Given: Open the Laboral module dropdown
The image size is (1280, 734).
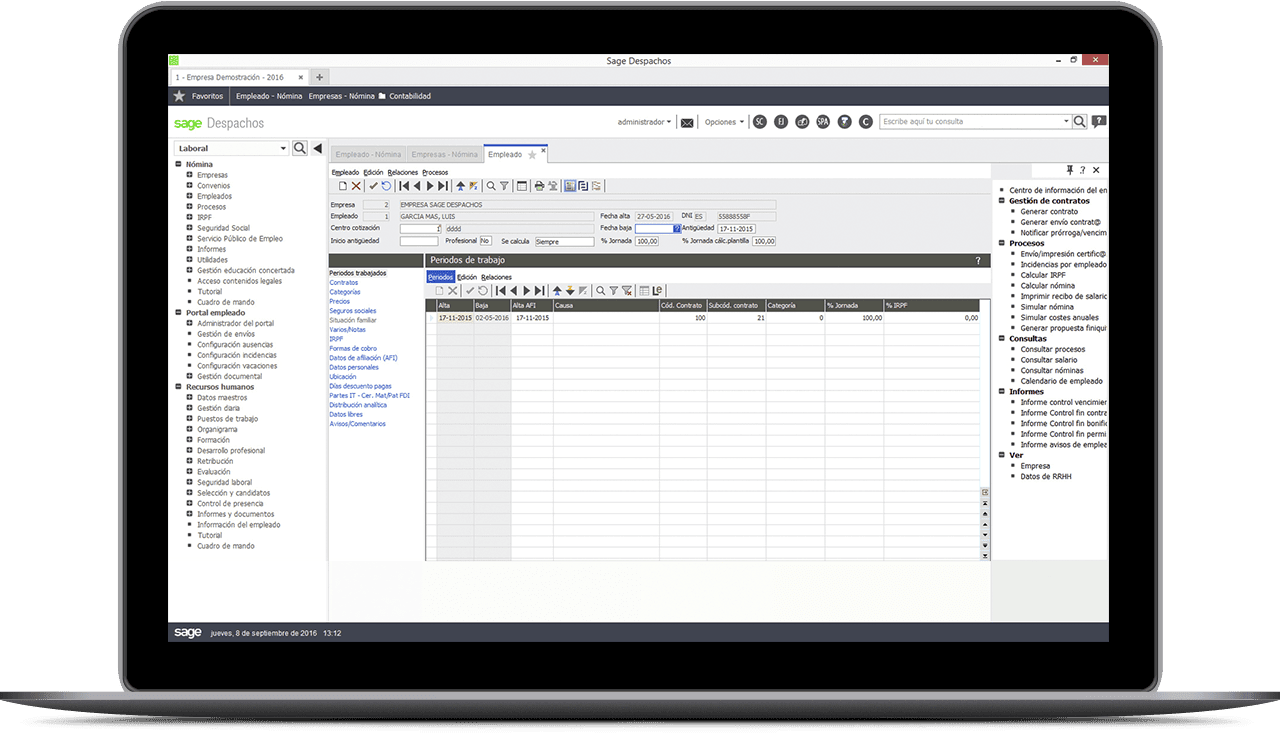Looking at the screenshot, I should pyautogui.click(x=283, y=148).
